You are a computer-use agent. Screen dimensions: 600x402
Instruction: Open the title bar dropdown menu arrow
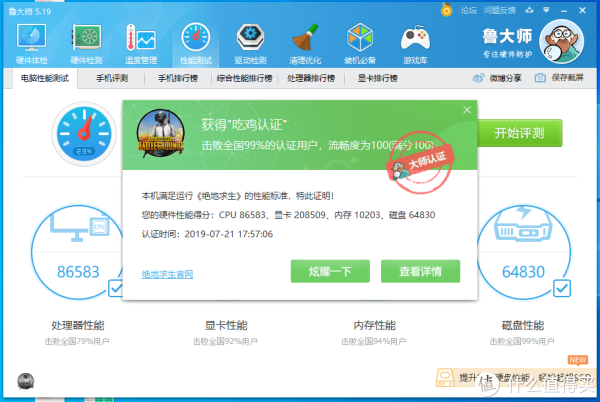point(546,10)
